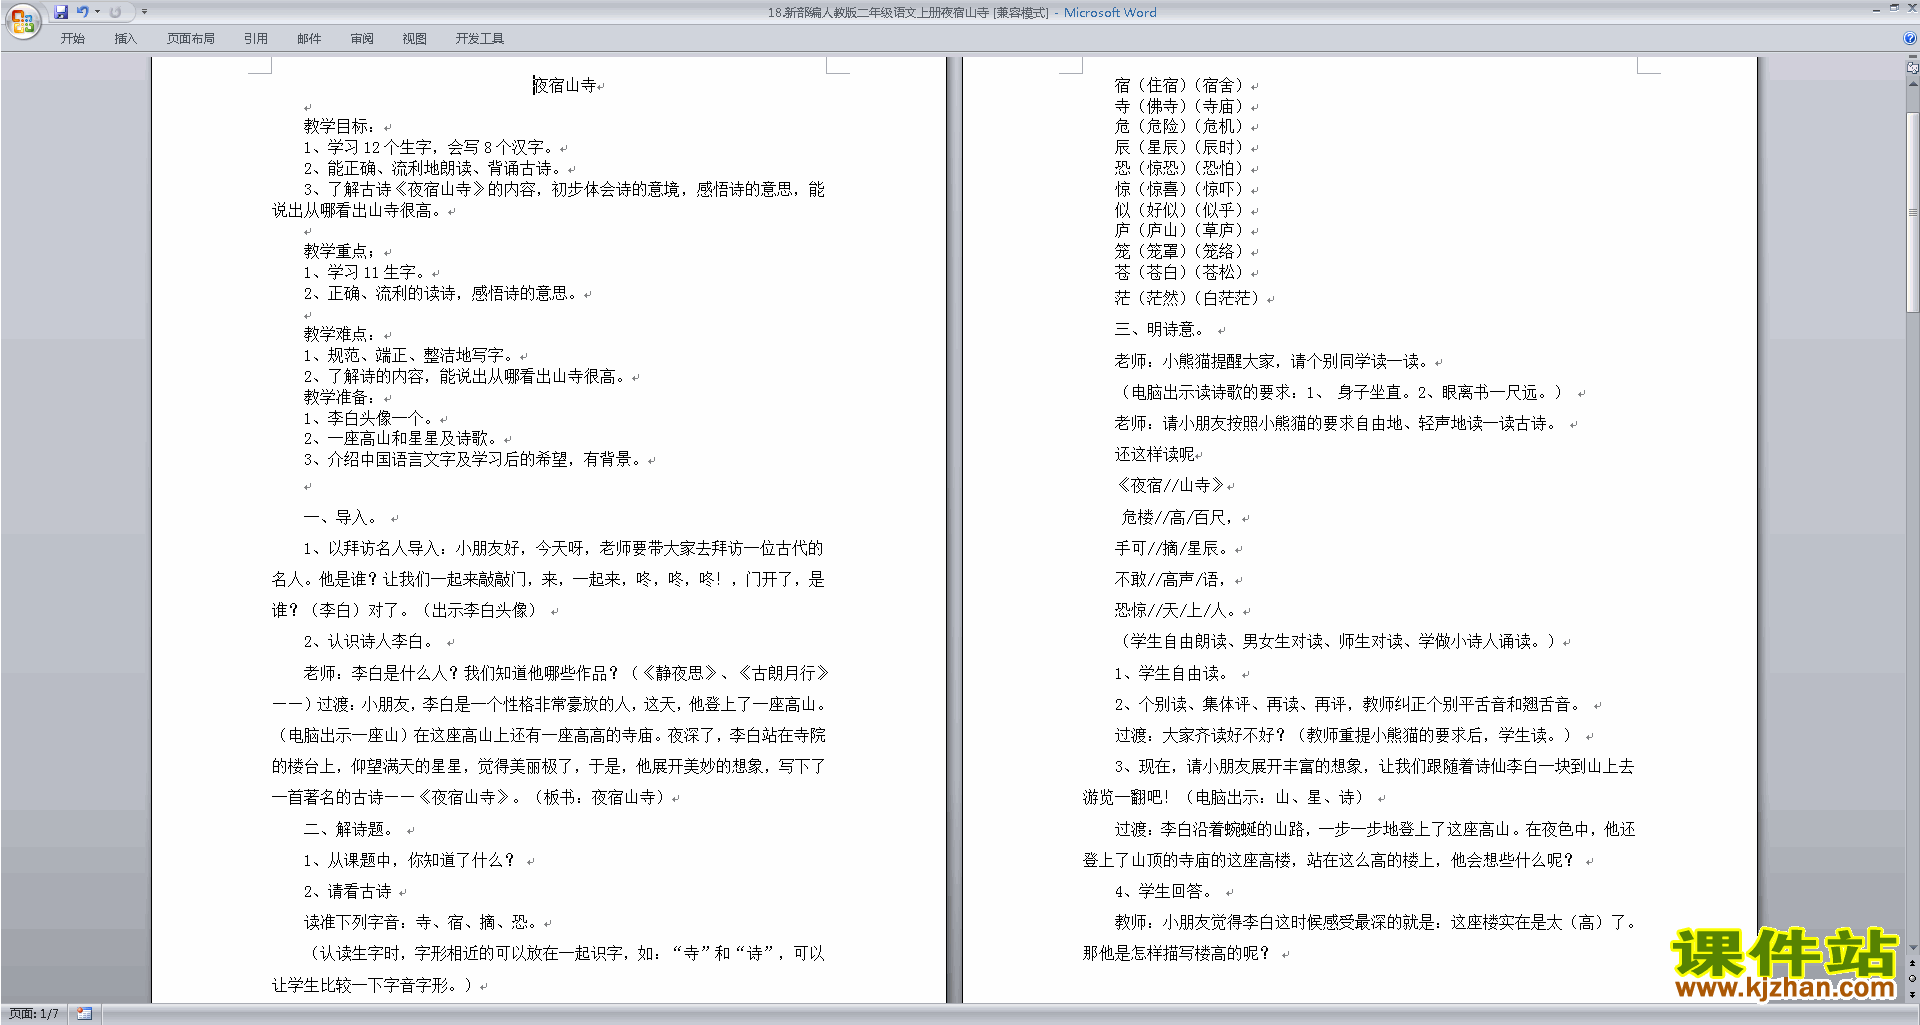Click the line 2、正确、流利的读诗，感悟诗的意思。
This screenshot has width=1920, height=1025.
[x=441, y=293]
